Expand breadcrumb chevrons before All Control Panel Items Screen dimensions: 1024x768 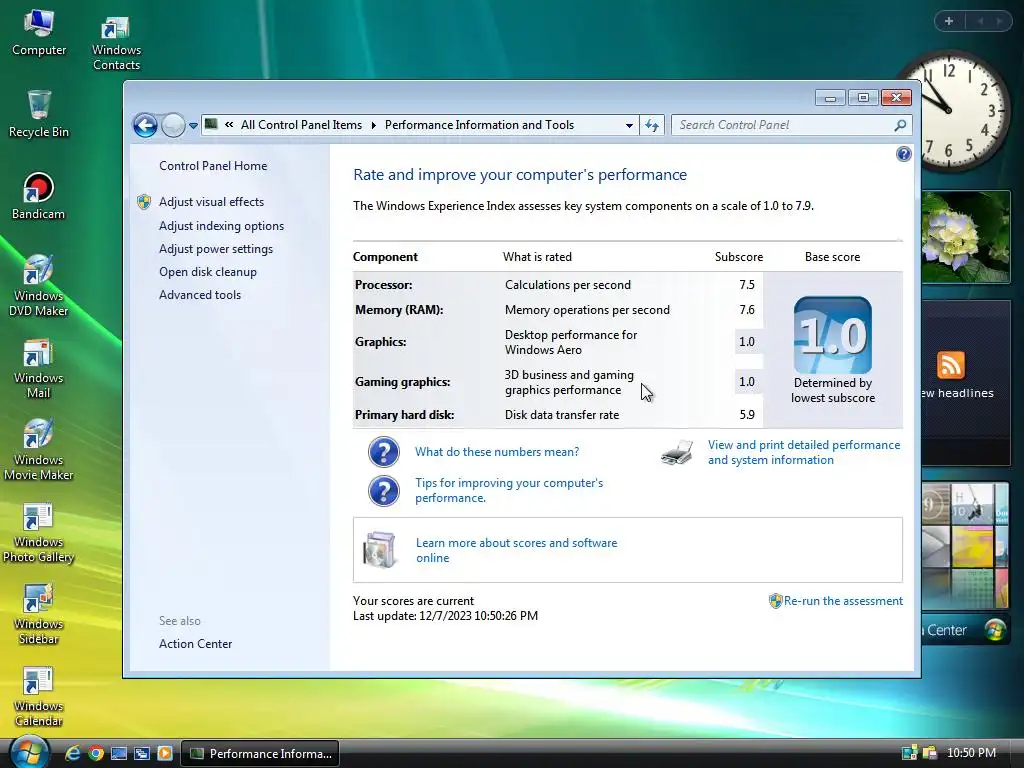pyautogui.click(x=229, y=124)
